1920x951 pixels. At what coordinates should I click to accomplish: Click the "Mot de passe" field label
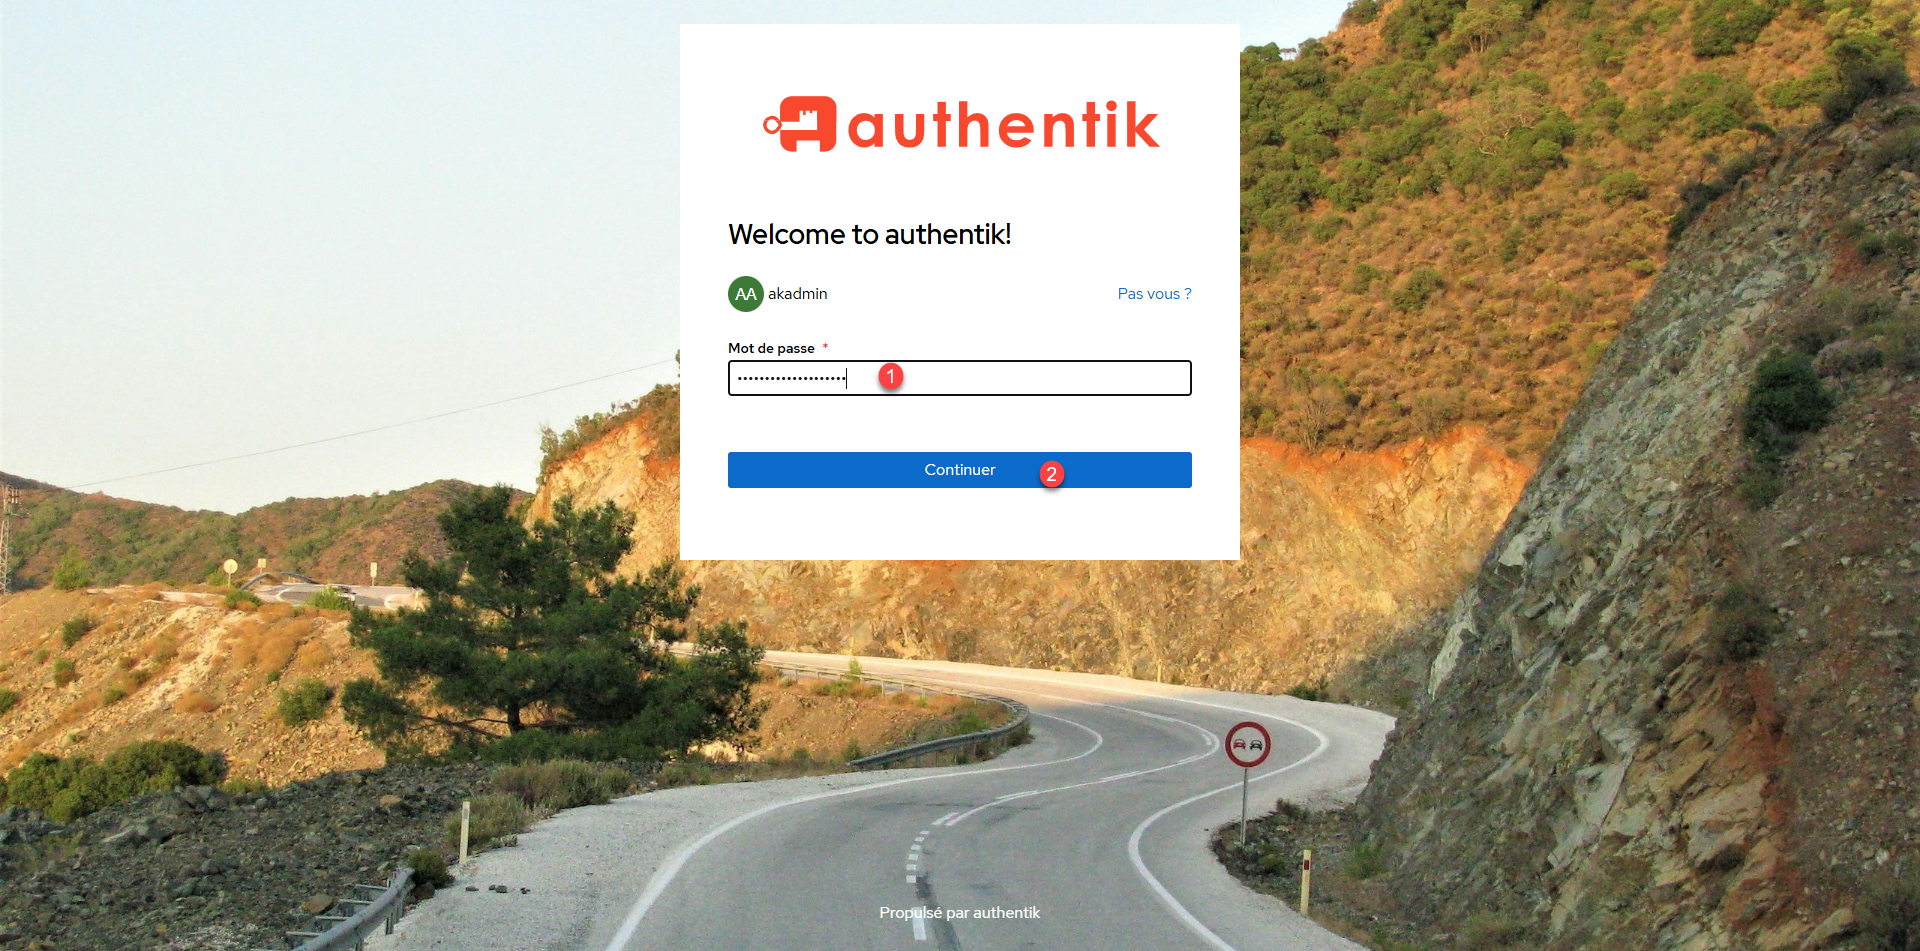pyautogui.click(x=771, y=348)
